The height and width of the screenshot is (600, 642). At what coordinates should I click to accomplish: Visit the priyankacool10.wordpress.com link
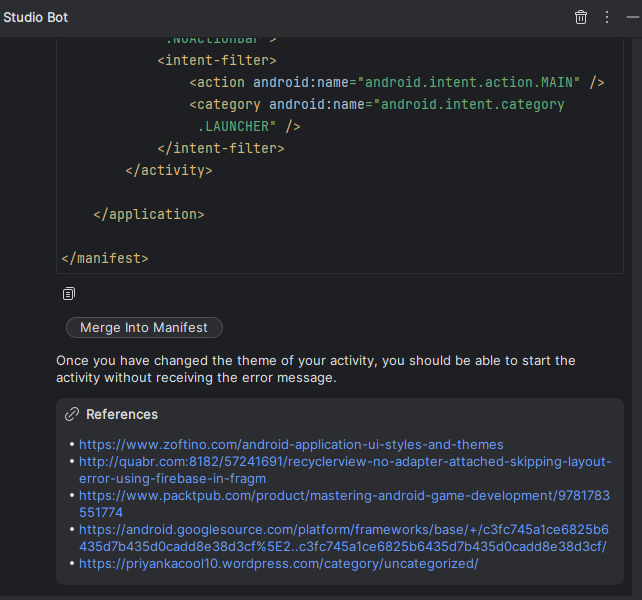pyautogui.click(x=279, y=563)
